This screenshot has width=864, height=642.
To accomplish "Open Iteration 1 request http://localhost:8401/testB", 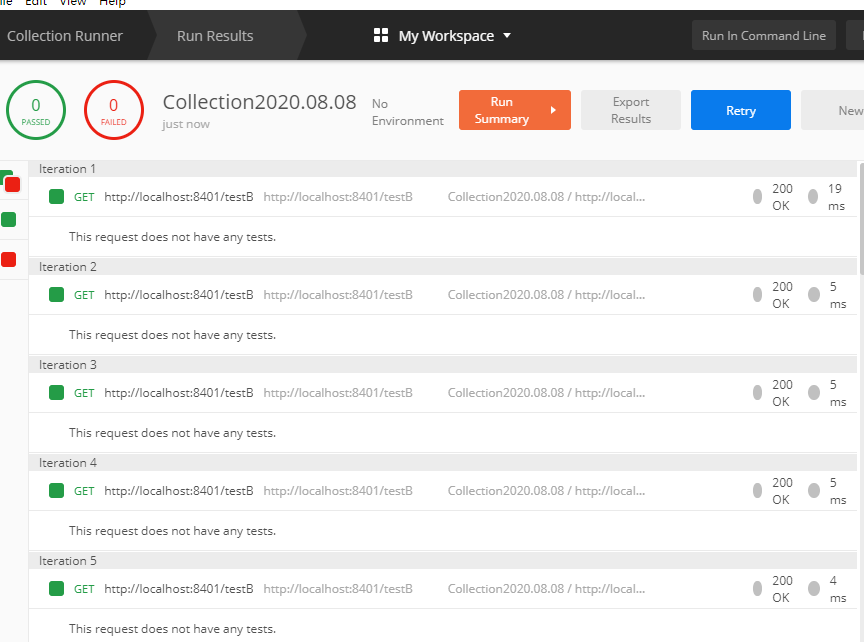I will pos(179,197).
